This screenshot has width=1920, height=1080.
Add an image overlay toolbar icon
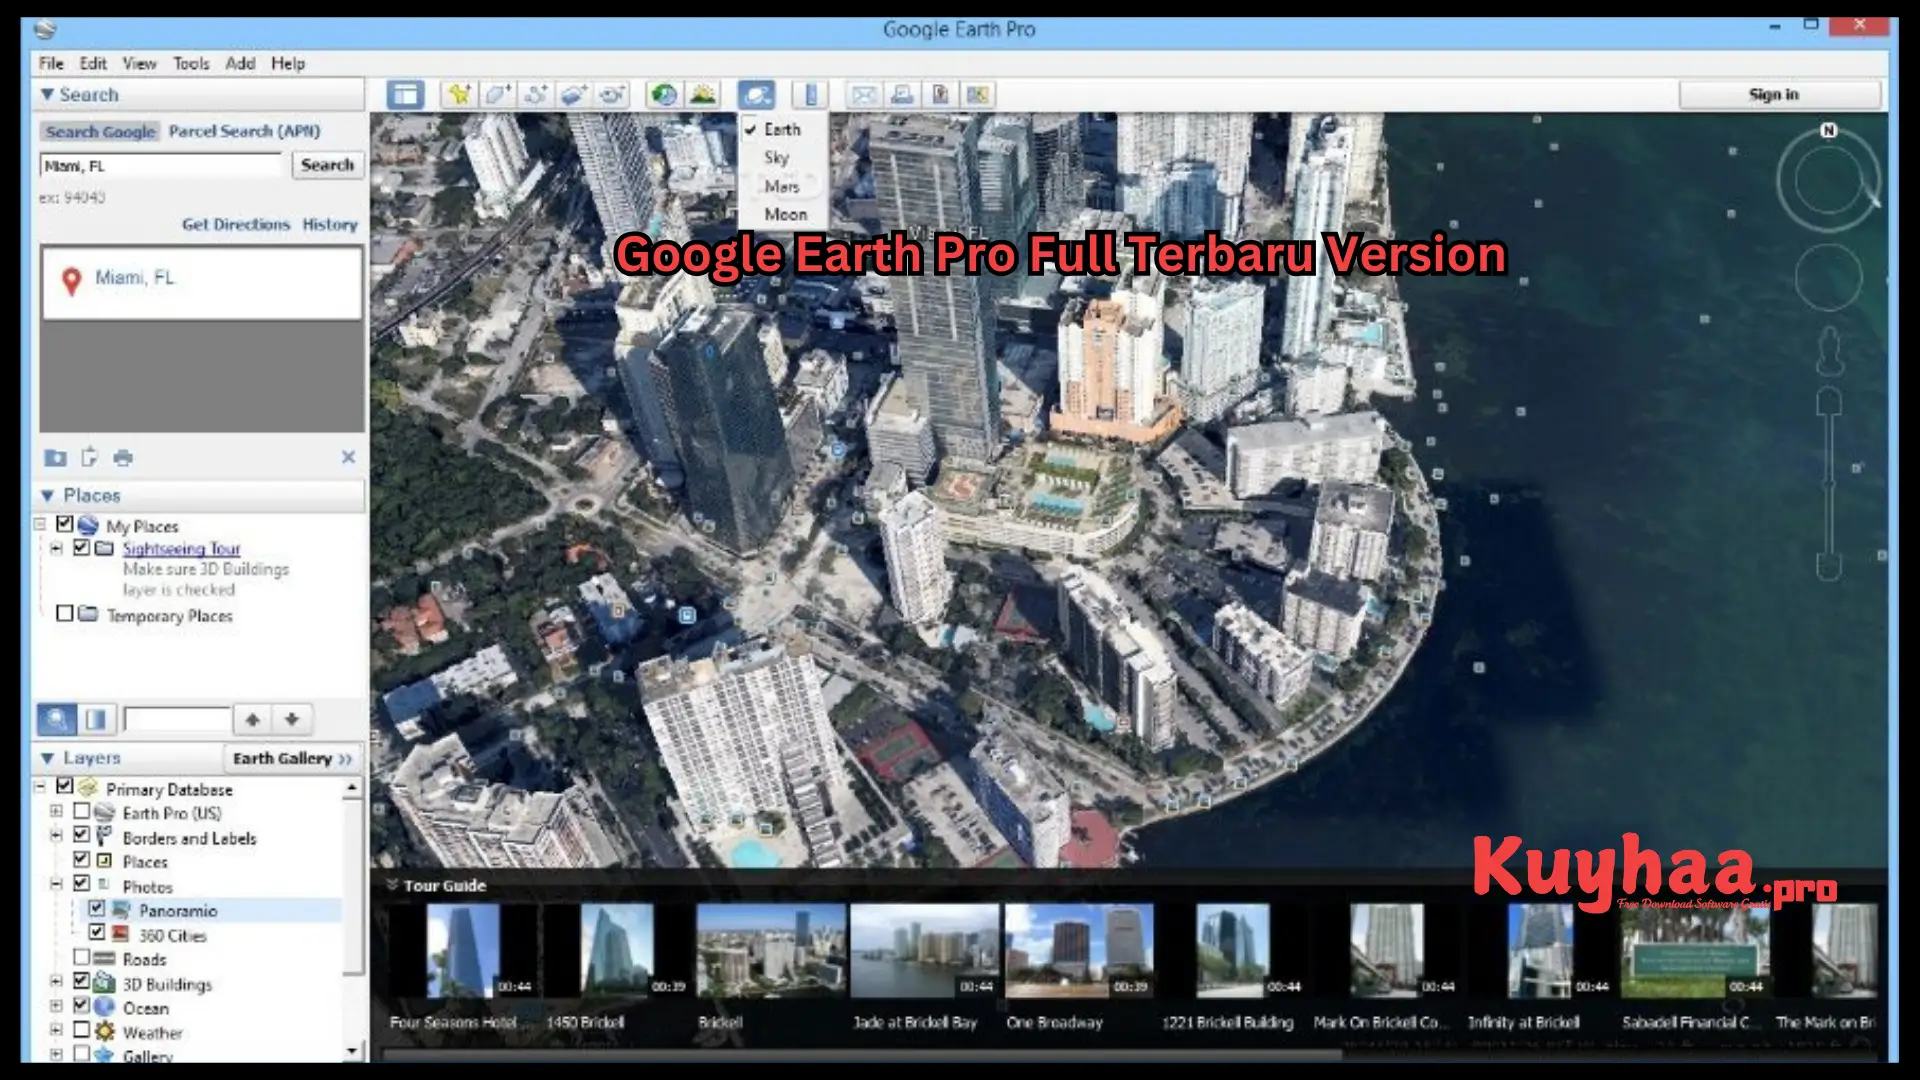573,95
